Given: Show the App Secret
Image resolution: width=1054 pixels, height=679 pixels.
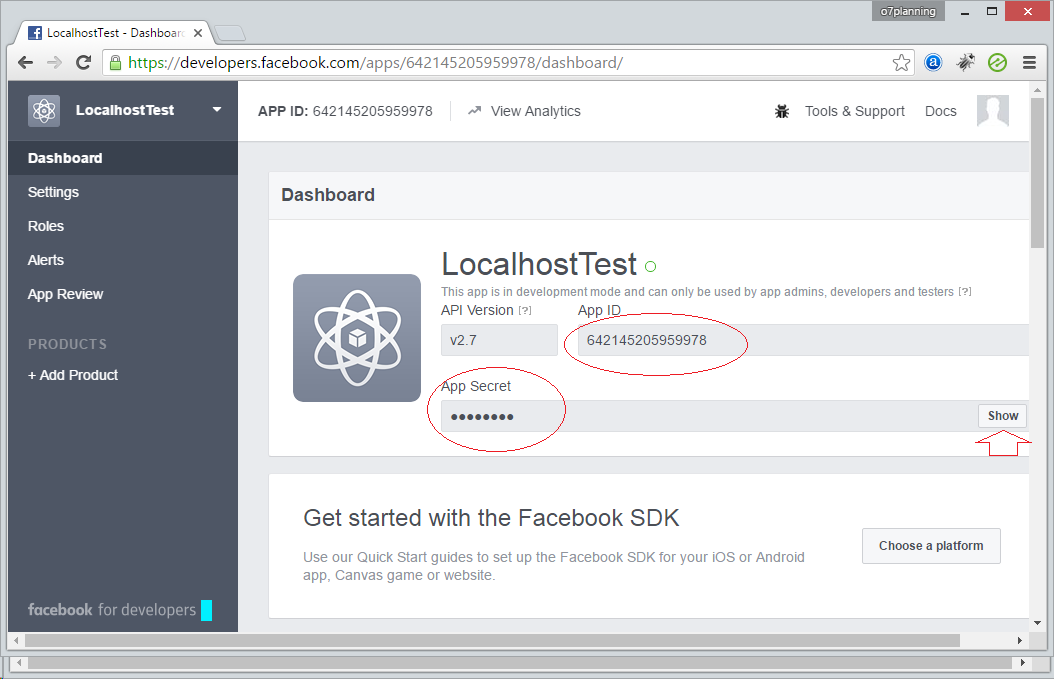Looking at the screenshot, I should pyautogui.click(x=1002, y=416).
